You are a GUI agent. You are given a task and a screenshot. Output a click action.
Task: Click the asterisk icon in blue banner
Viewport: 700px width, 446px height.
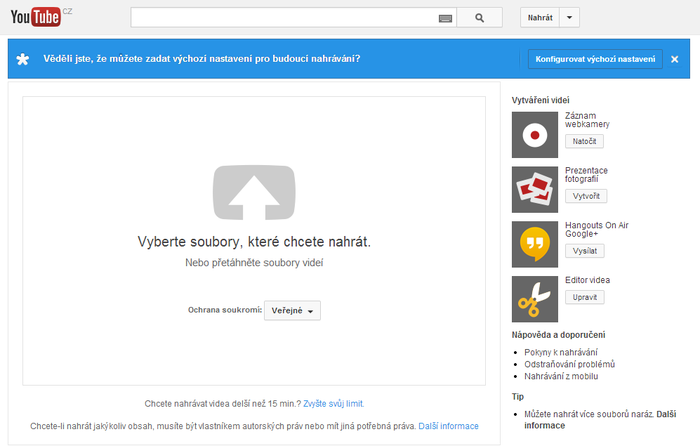coord(23,59)
